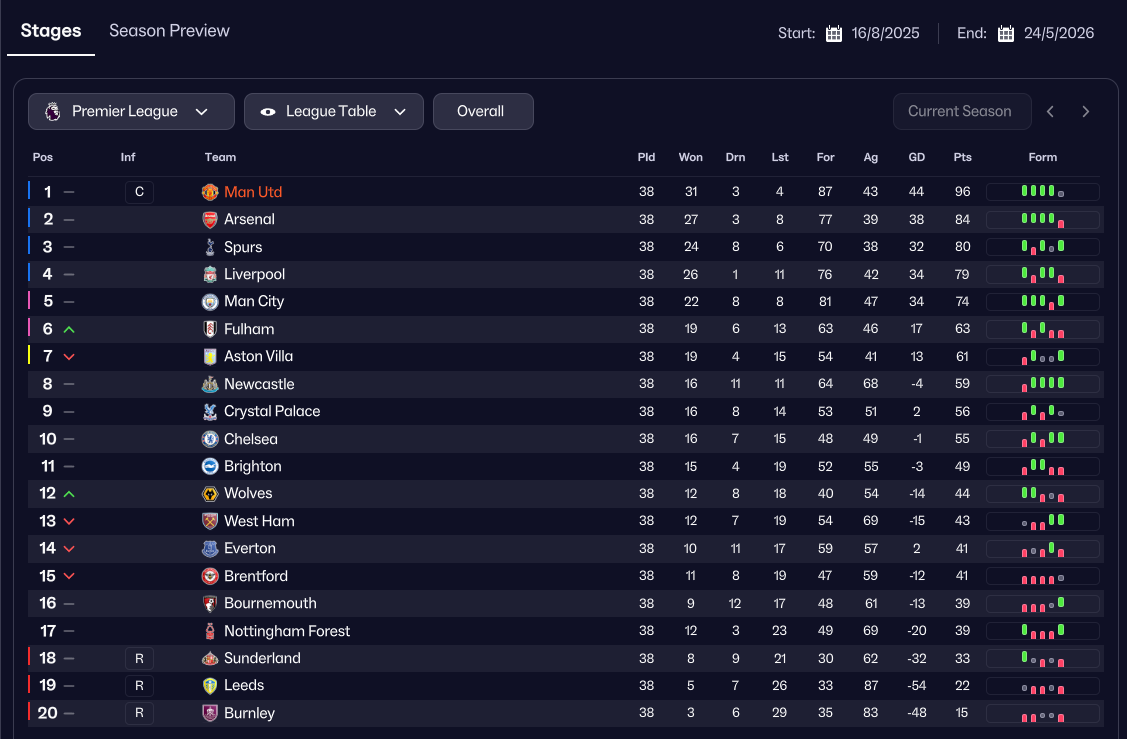Click the relegation 'R' badge beside Sunderland
The height and width of the screenshot is (739, 1127).
139,658
